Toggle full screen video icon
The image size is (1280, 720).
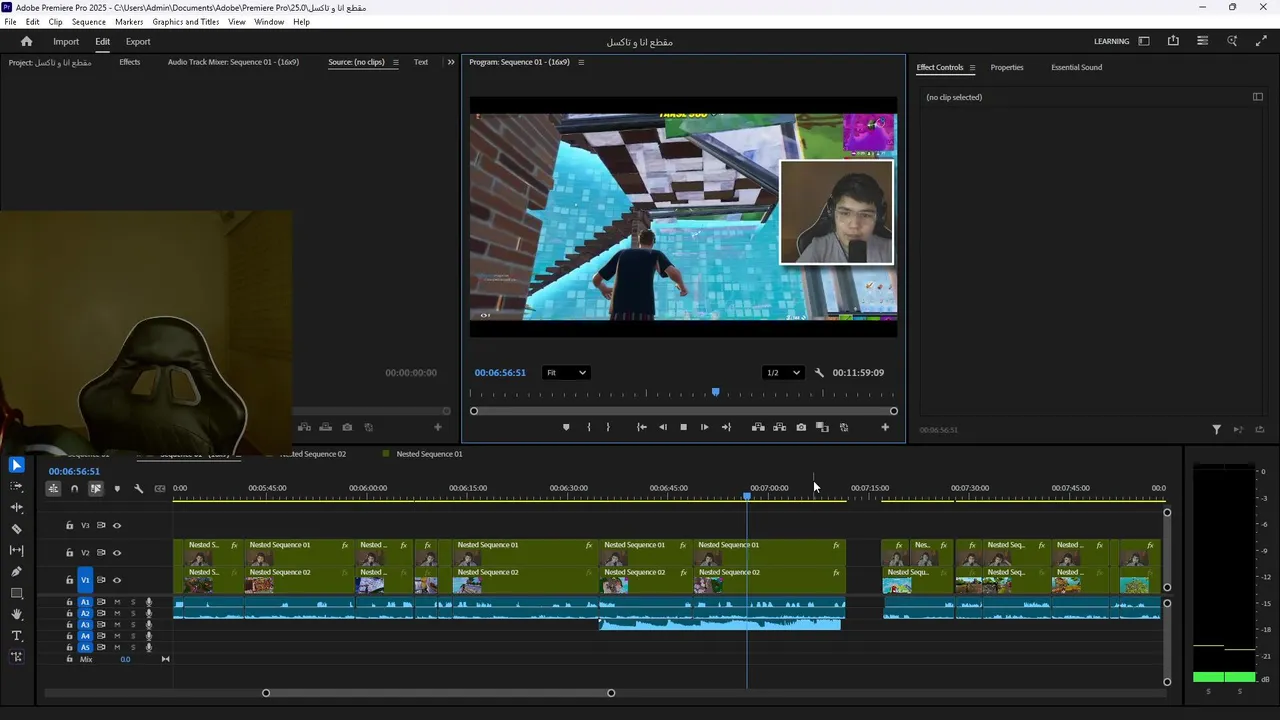click(x=1261, y=41)
